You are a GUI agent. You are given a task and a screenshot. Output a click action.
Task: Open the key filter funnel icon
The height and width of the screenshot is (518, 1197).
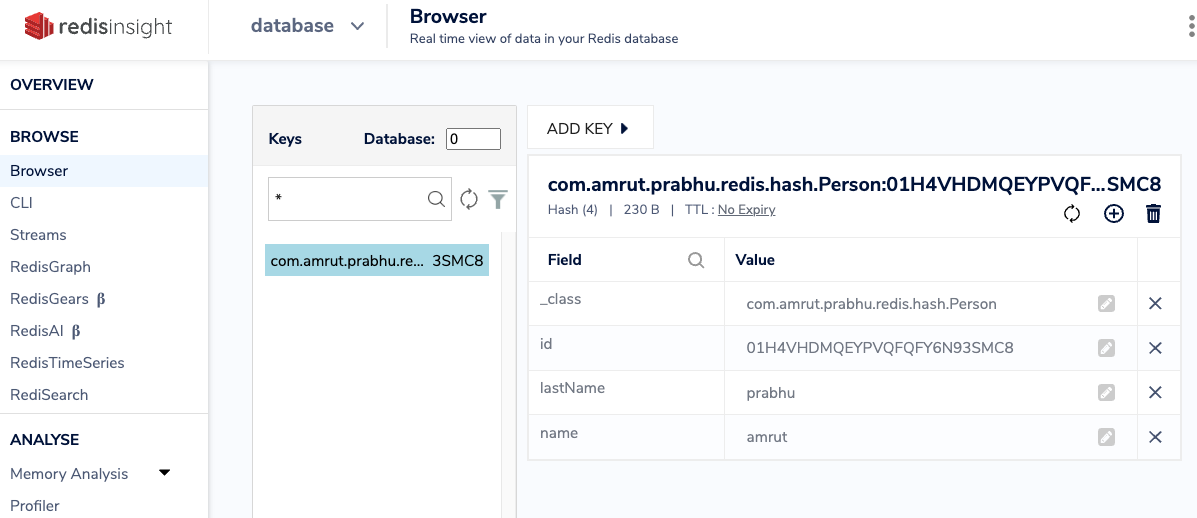(x=498, y=200)
